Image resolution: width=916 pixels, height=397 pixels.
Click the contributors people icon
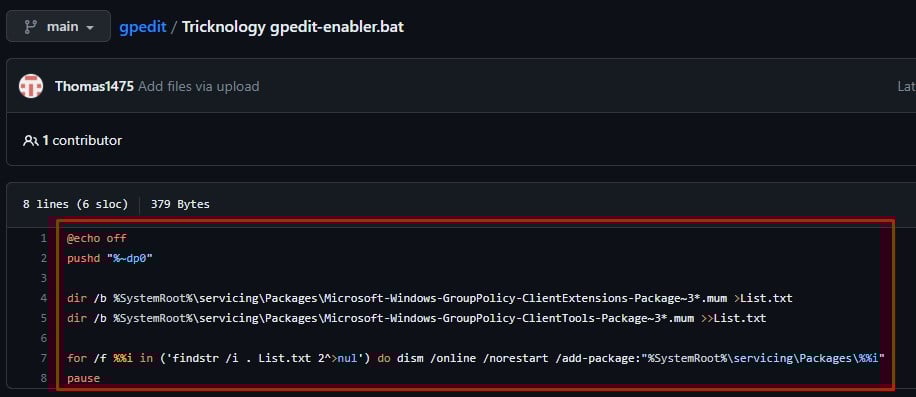click(x=30, y=141)
